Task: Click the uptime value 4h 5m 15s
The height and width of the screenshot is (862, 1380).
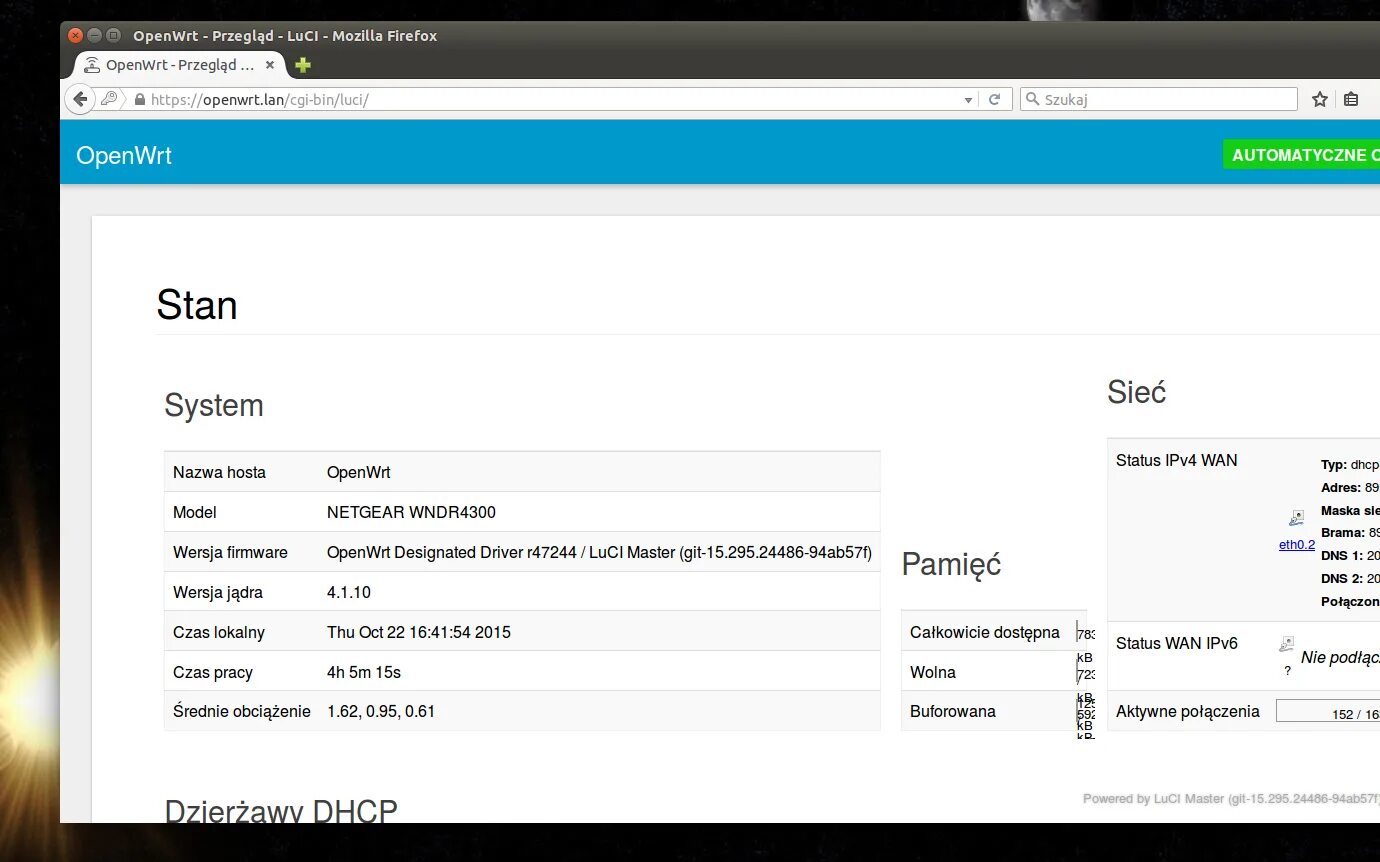Action: click(364, 672)
